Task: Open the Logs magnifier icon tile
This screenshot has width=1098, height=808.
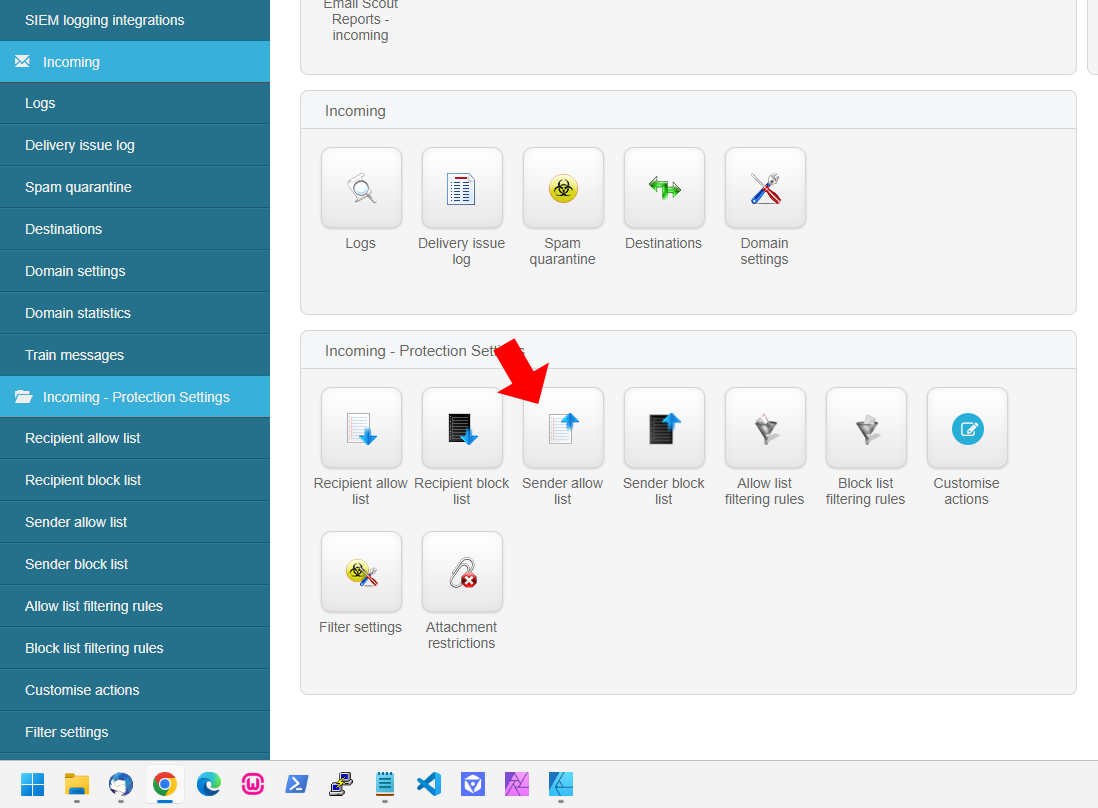Action: point(361,188)
